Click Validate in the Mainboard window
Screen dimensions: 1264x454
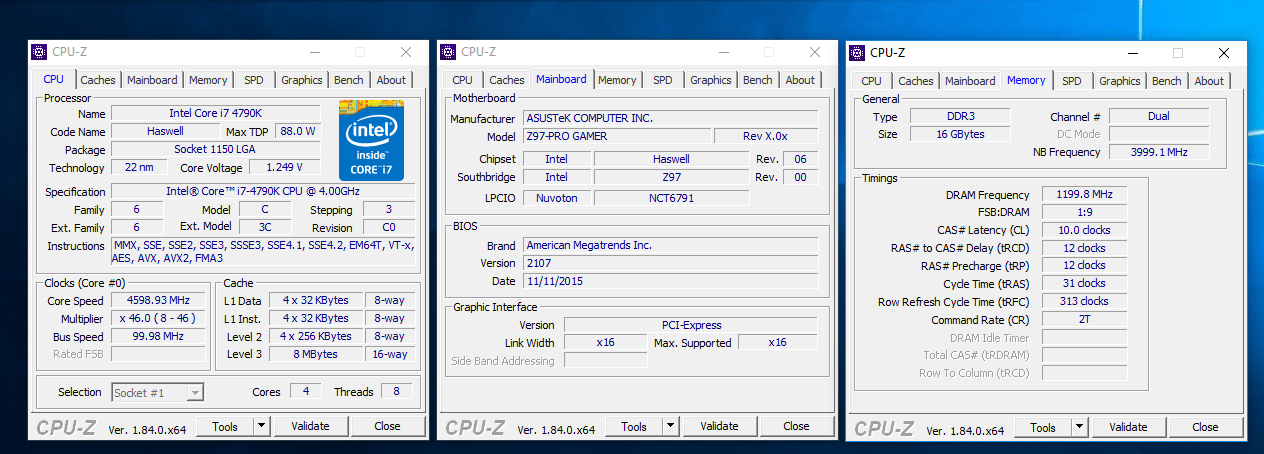tap(719, 426)
